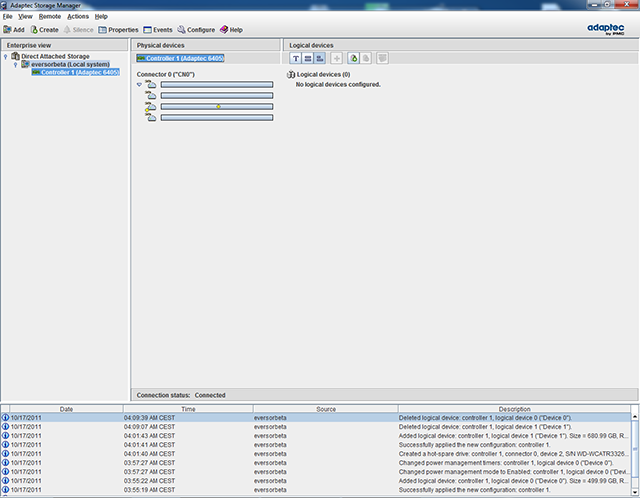This screenshot has width=640, height=498.
Task: Click the Add toolbar button
Action: 14,30
